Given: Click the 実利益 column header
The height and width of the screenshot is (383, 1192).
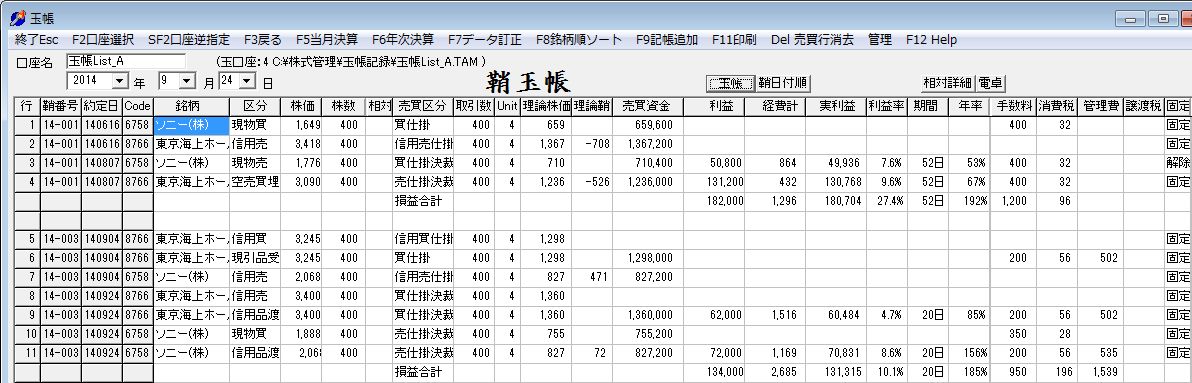Looking at the screenshot, I should [835, 106].
